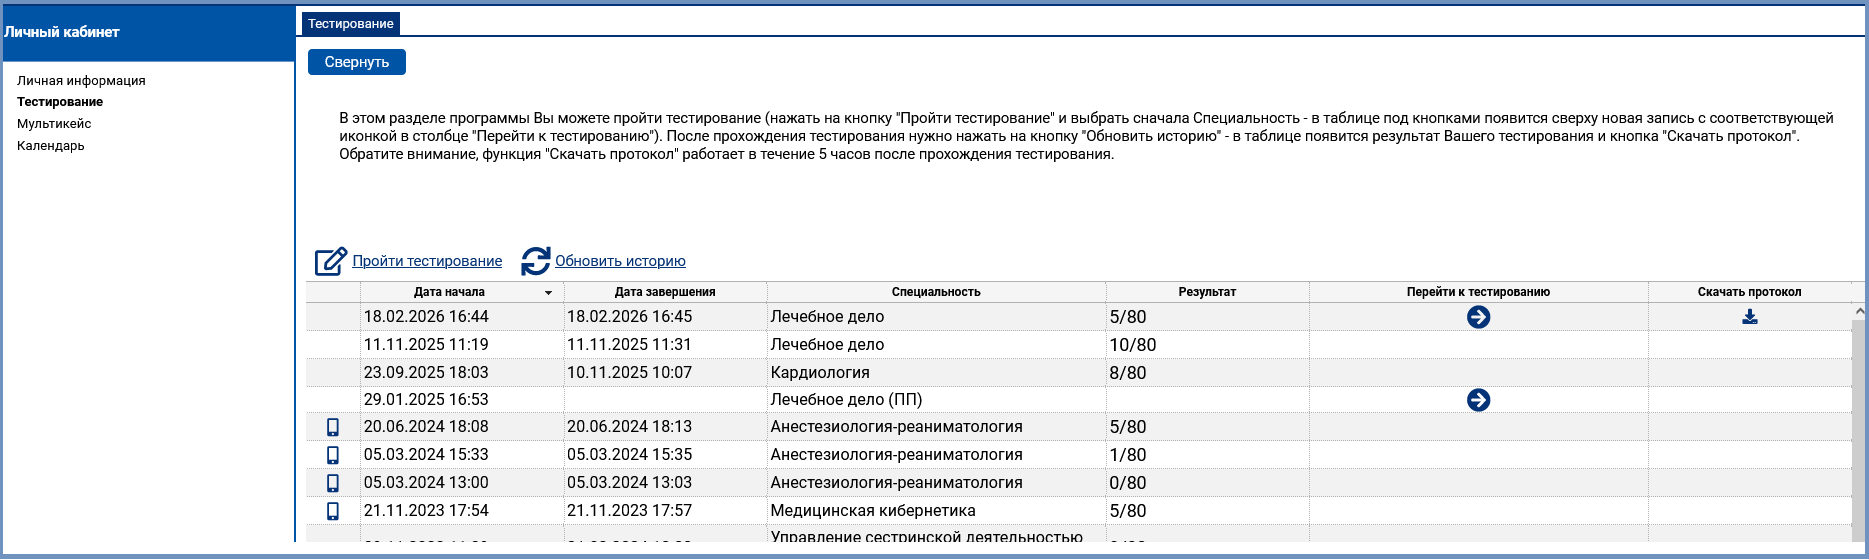The height and width of the screenshot is (560, 1869).
Task: Select end date 18.02.2026 16:45 cell
Action: click(665, 317)
